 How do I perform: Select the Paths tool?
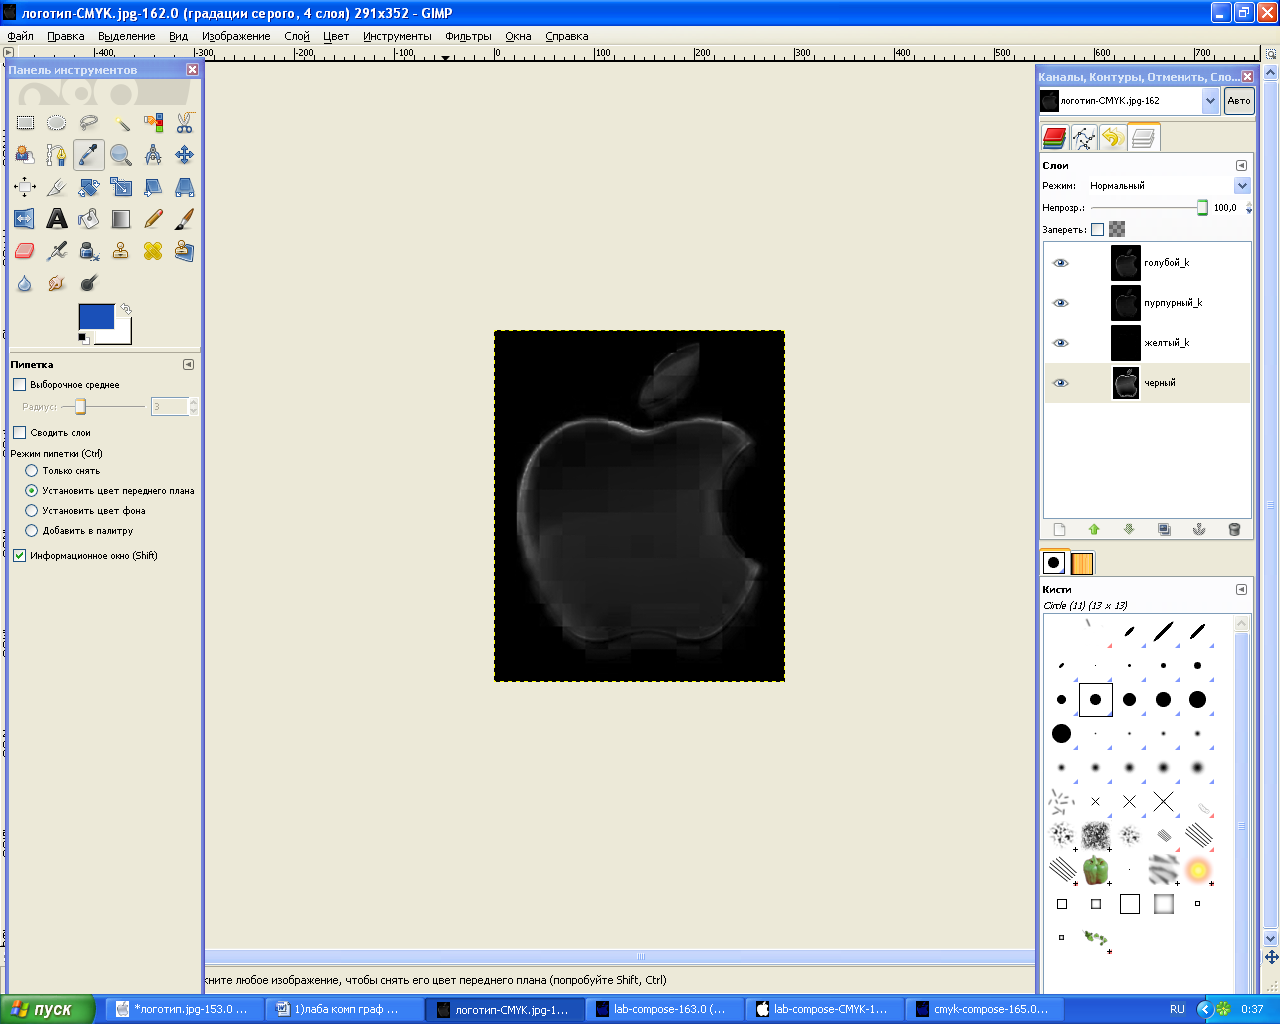coord(57,155)
